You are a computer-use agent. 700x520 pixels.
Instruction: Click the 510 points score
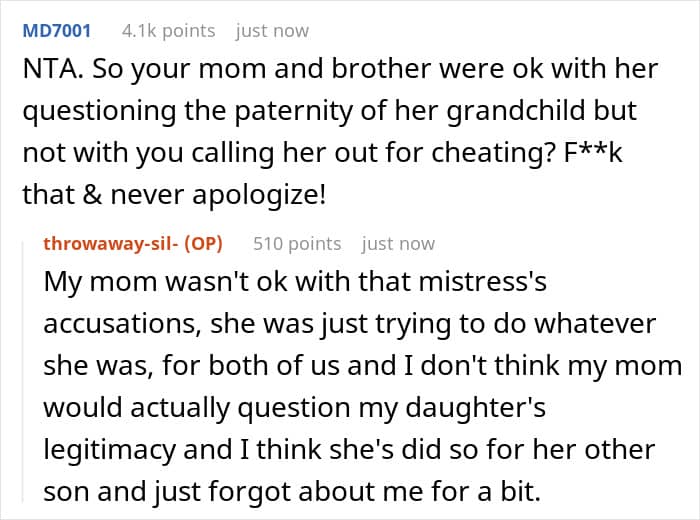[297, 243]
